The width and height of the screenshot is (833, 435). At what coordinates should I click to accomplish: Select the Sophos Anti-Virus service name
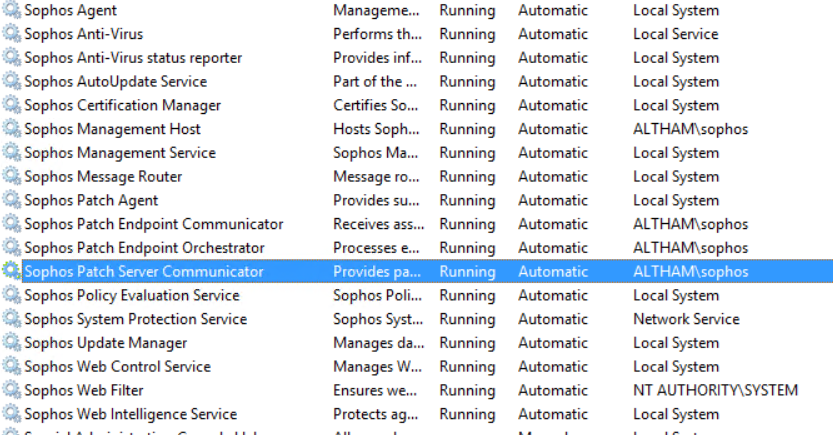point(83,34)
